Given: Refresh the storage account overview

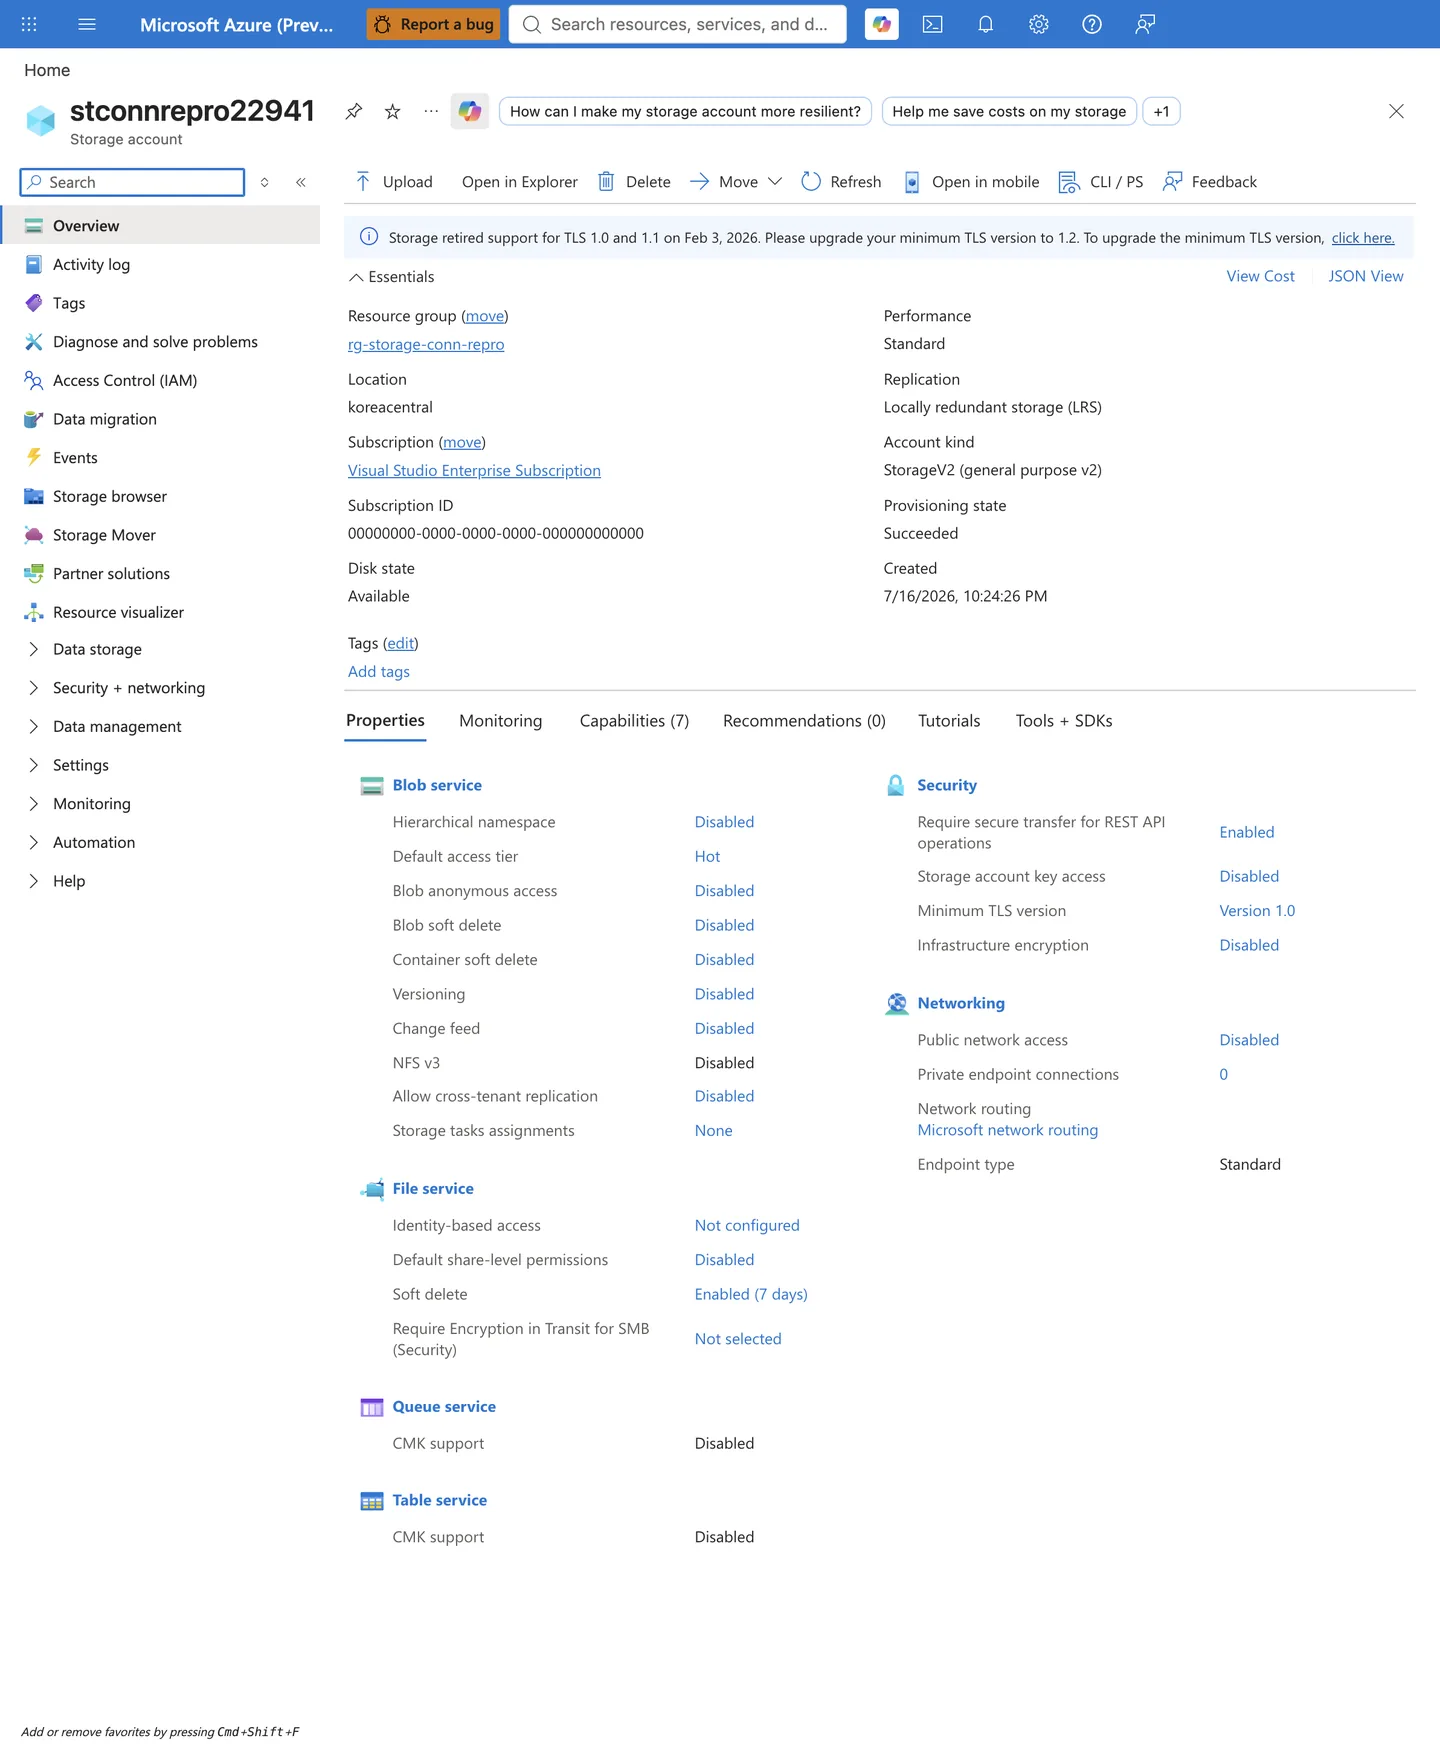Looking at the screenshot, I should pos(841,181).
